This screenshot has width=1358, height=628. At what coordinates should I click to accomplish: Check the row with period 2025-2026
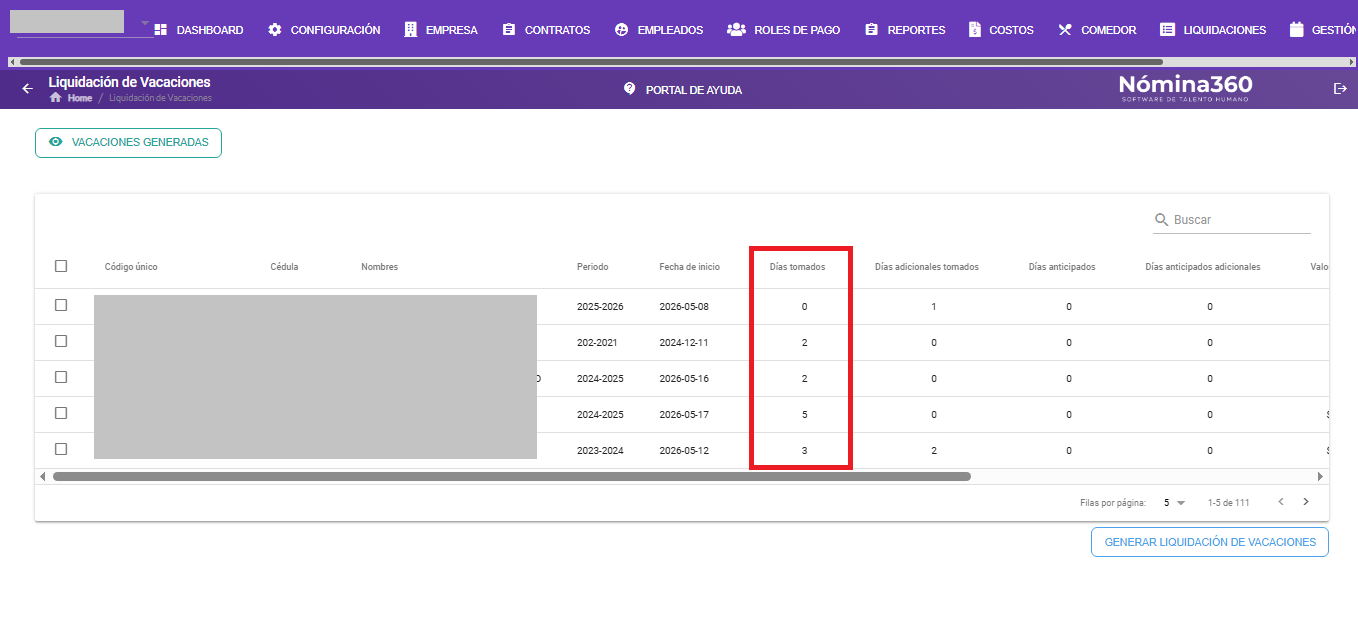tap(61, 305)
